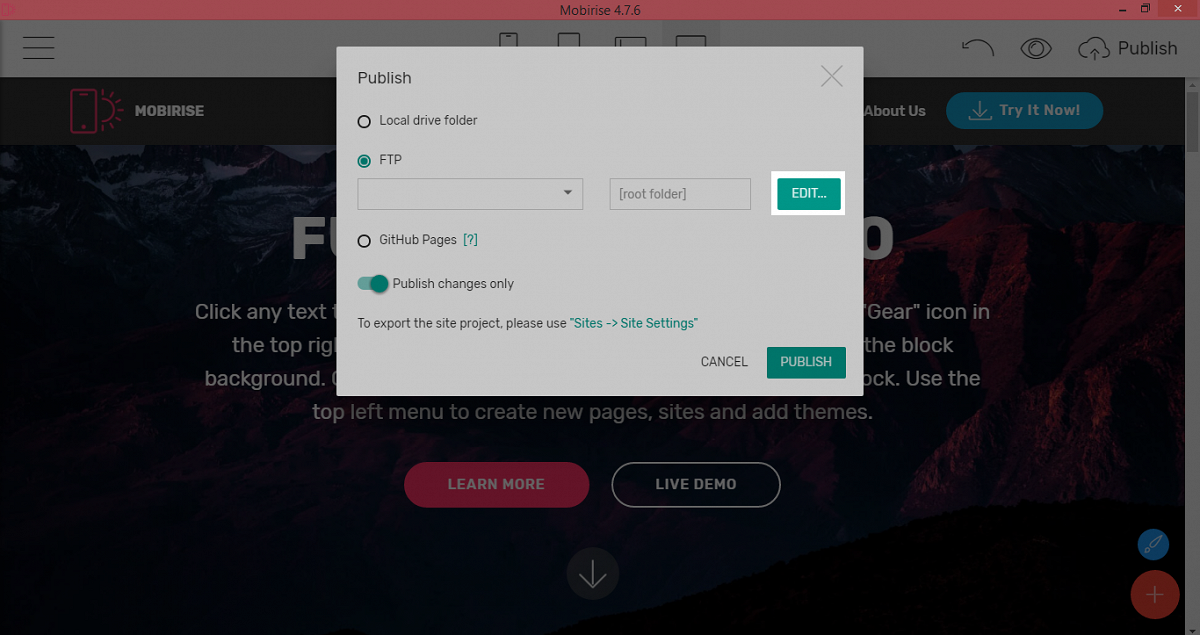1200x635 pixels.
Task: Click the green PUBLISH button
Action: tap(806, 362)
